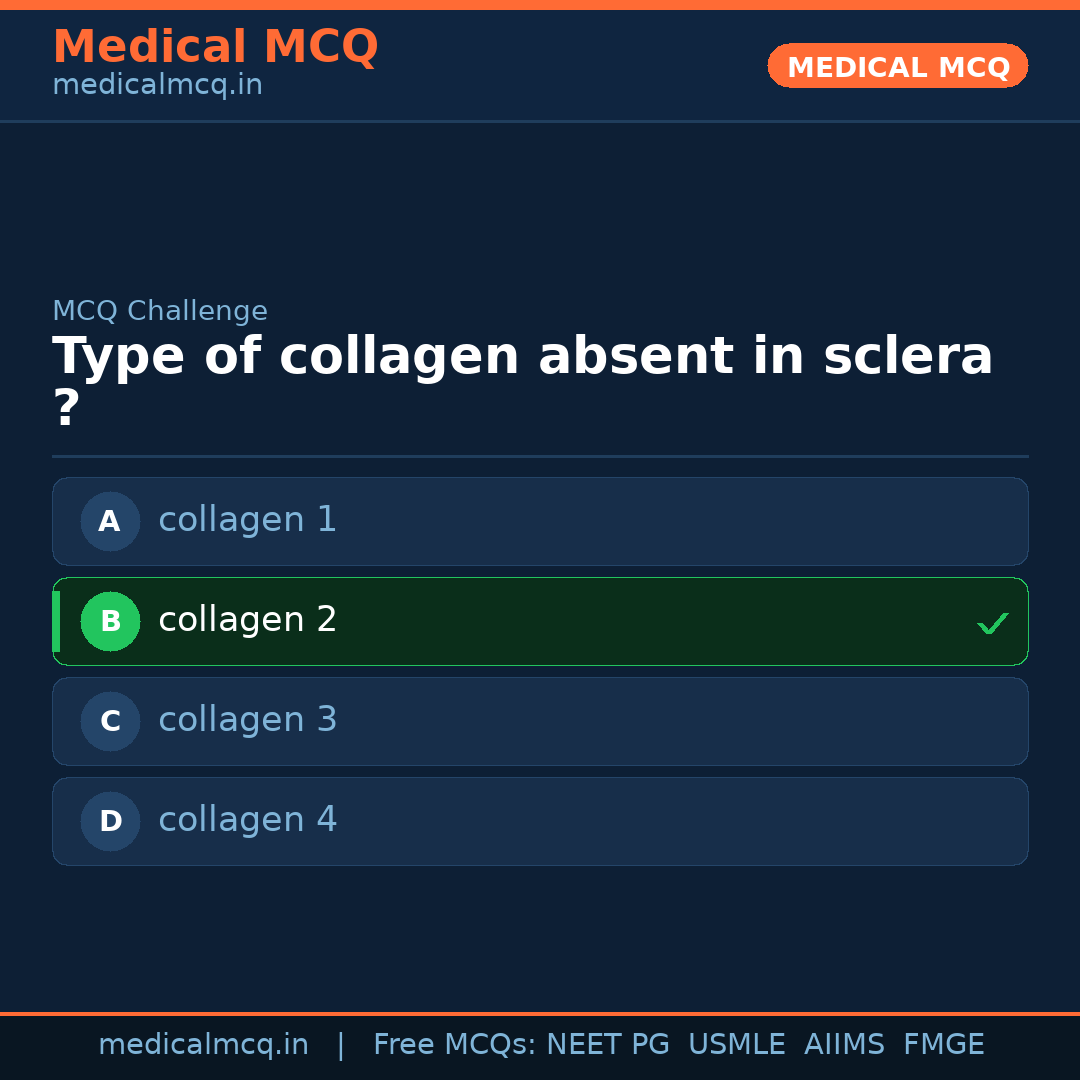Select answer option collagen 1
1080x1080 pixels.
click(540, 521)
